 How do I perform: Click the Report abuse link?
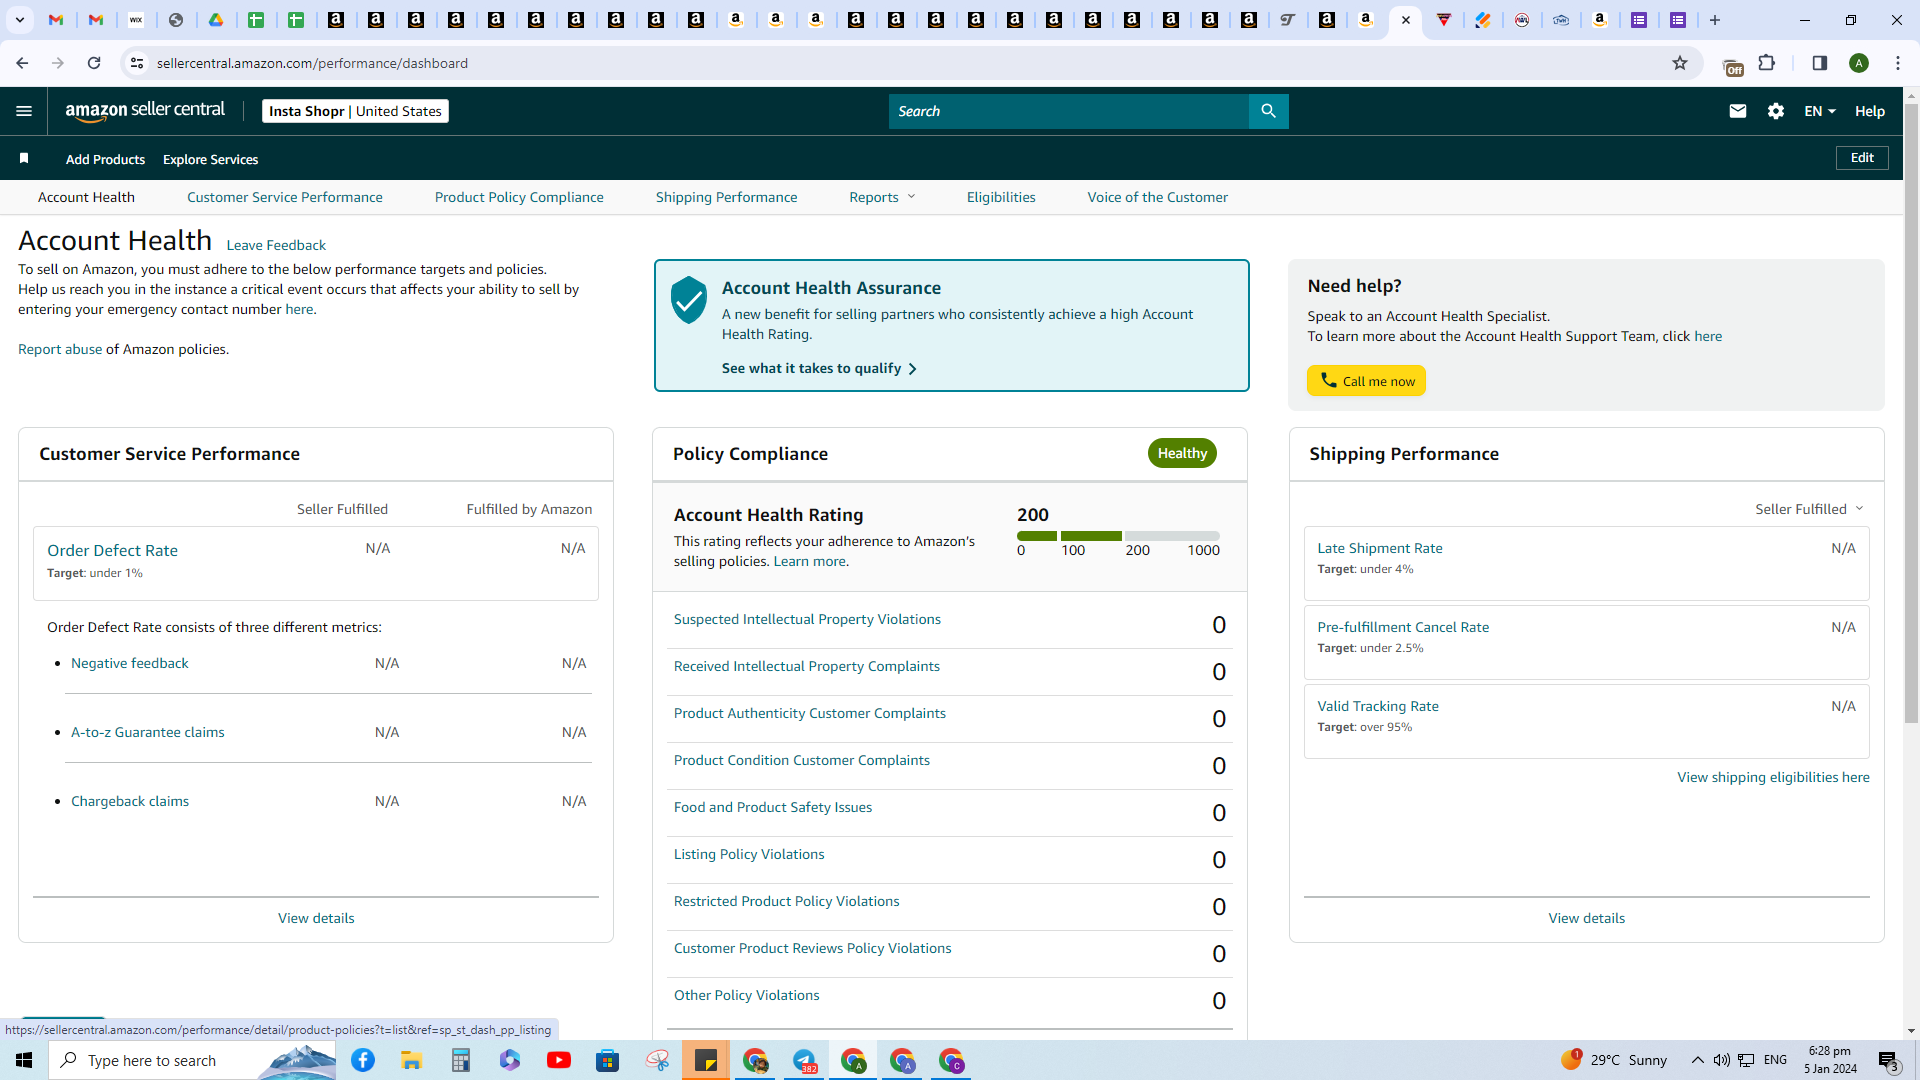pos(60,349)
